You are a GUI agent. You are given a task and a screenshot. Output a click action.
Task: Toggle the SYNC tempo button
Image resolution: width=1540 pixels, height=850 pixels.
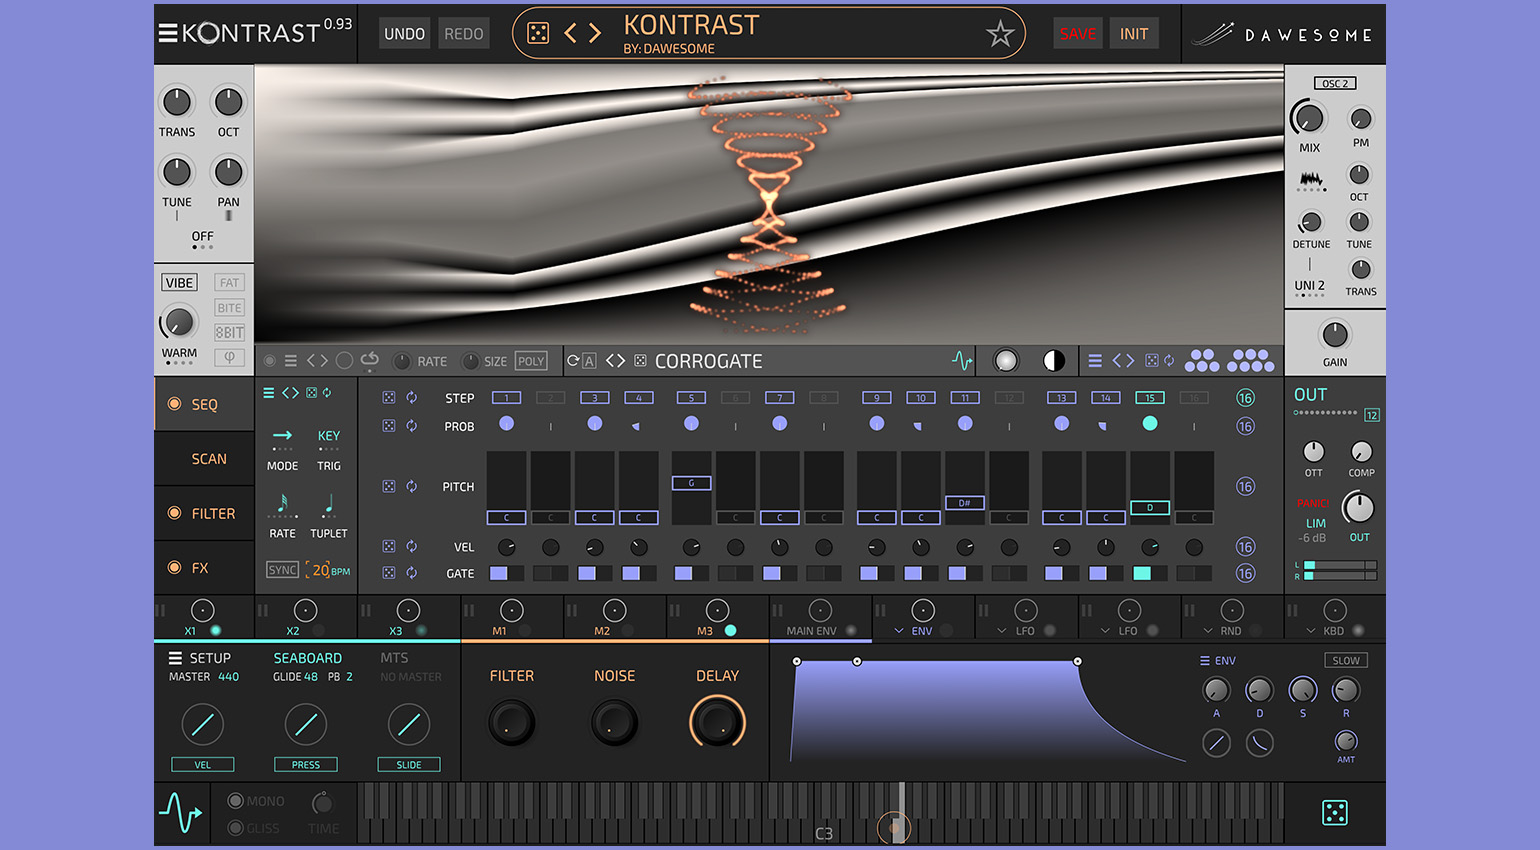click(282, 570)
